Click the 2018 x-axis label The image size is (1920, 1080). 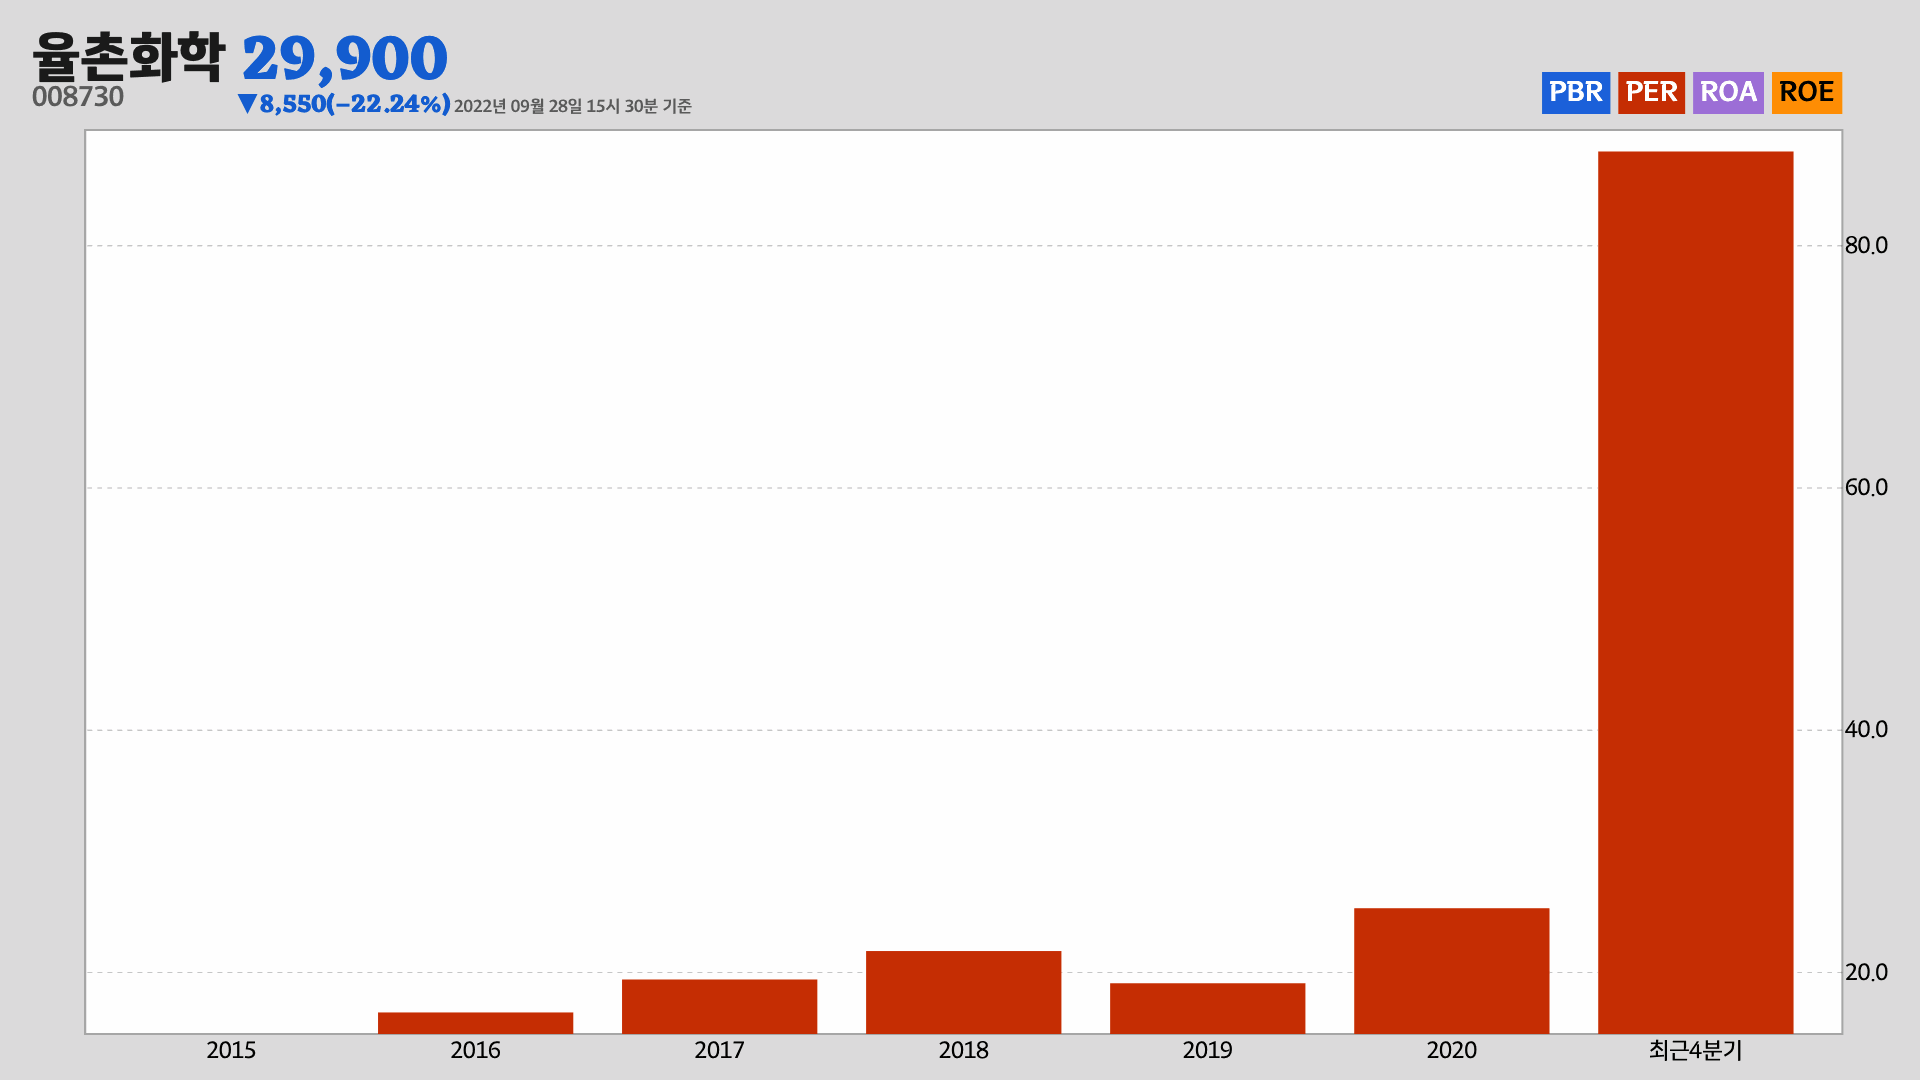point(963,1051)
